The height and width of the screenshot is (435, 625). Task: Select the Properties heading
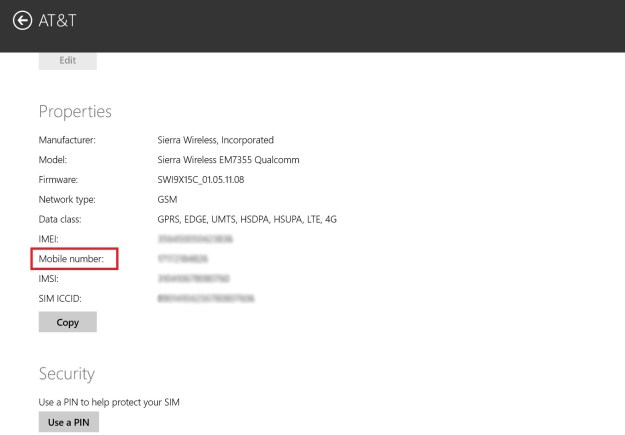click(75, 112)
